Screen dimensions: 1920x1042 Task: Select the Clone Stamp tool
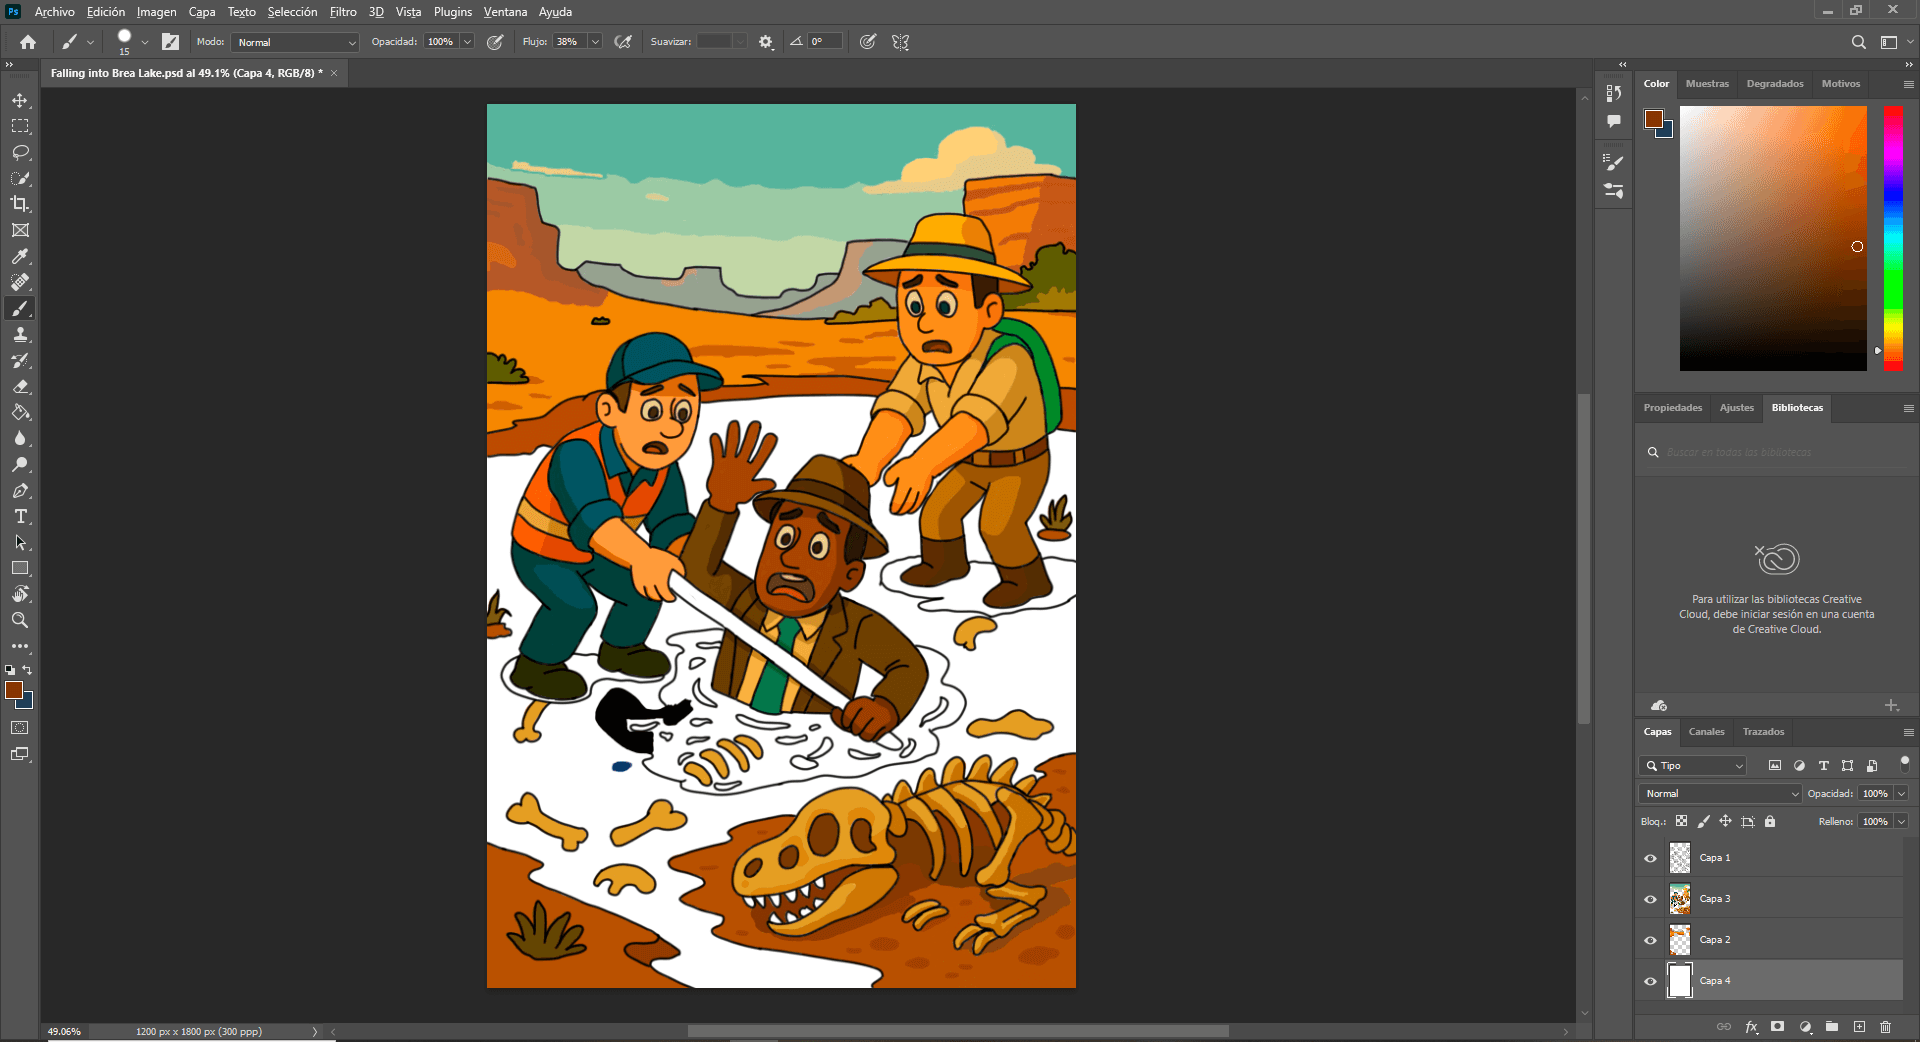20,335
